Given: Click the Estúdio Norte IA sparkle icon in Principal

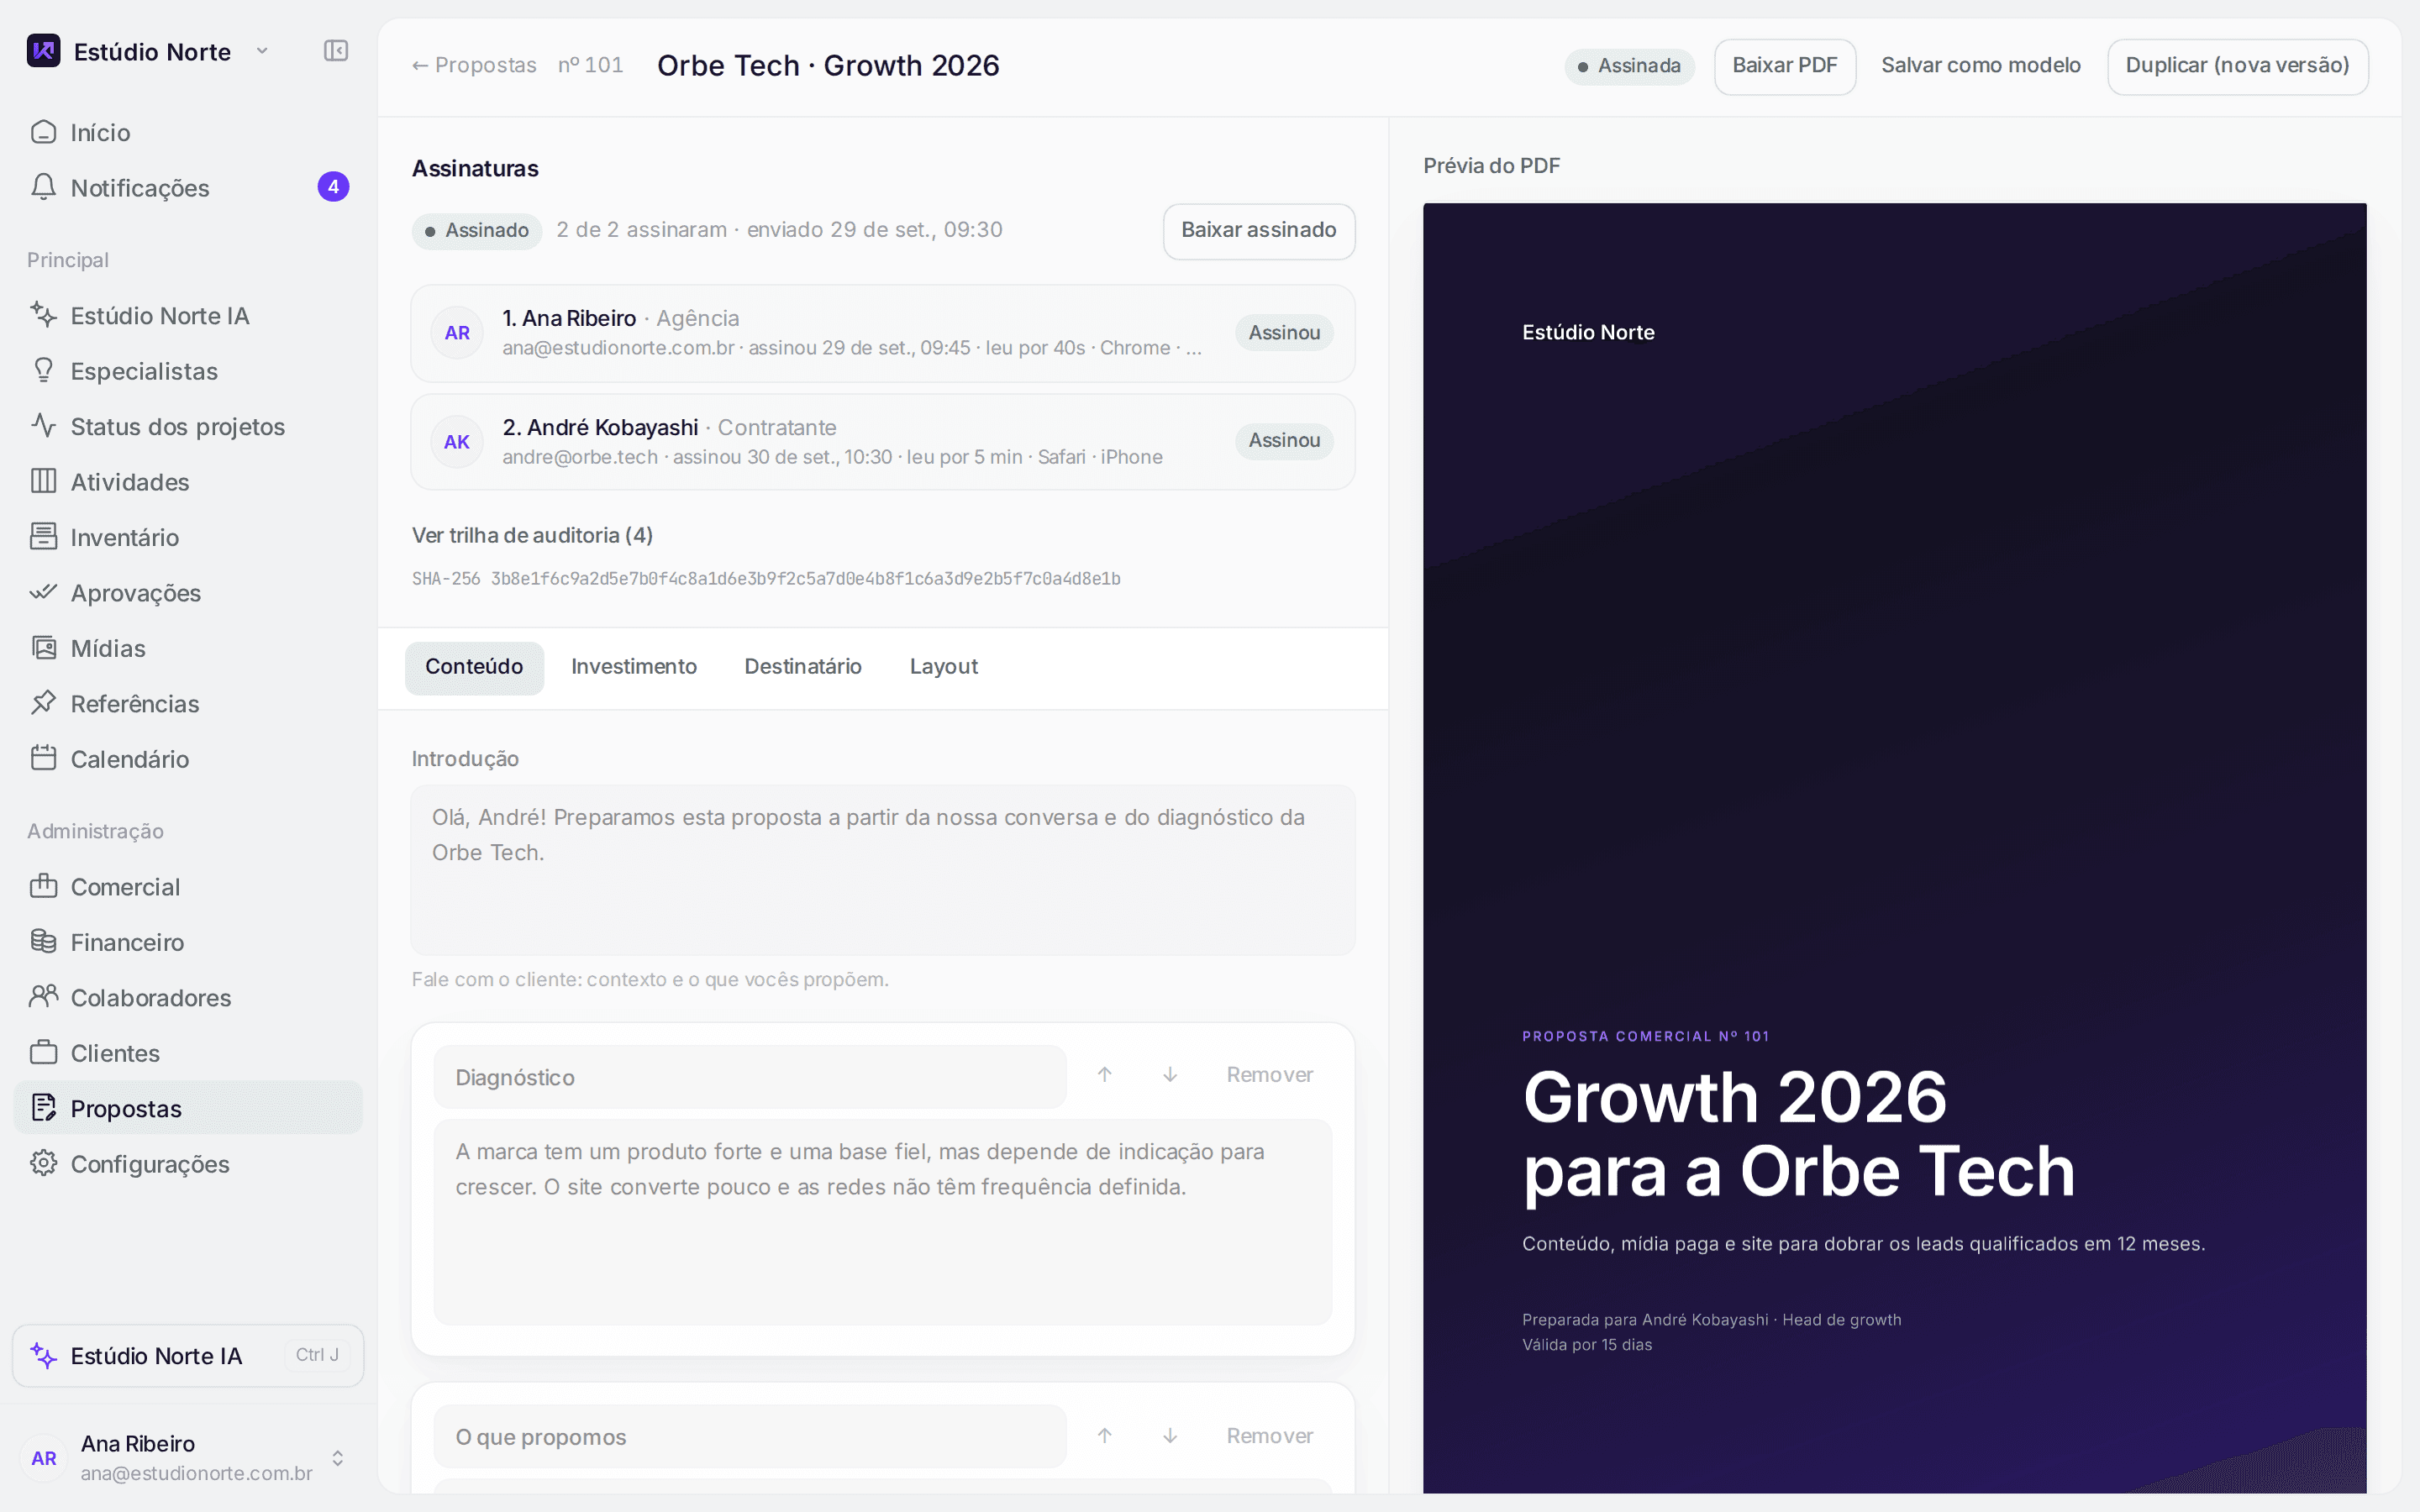Looking at the screenshot, I should 43,315.
